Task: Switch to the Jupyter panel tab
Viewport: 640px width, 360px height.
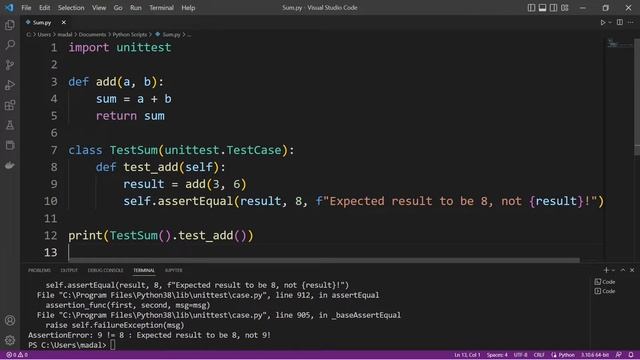Action: click(x=173, y=270)
